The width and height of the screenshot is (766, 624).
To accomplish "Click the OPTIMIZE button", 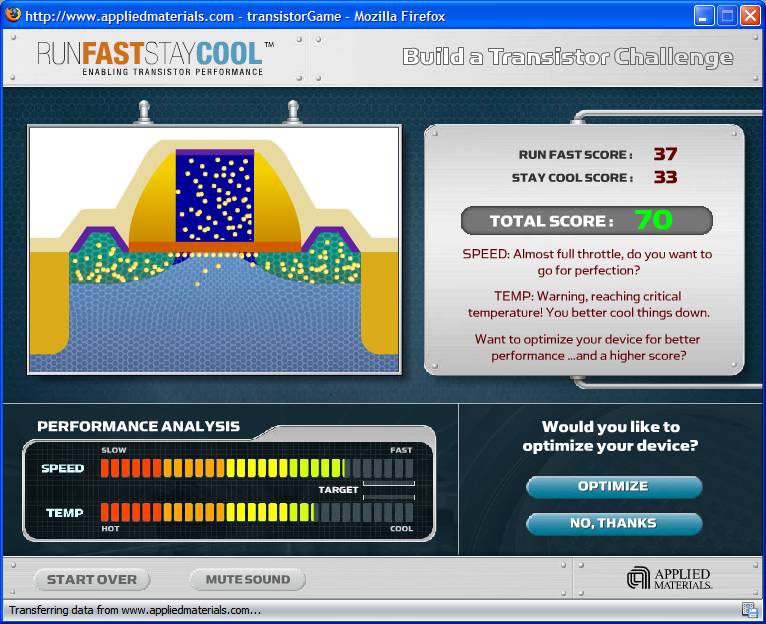I will [x=614, y=487].
